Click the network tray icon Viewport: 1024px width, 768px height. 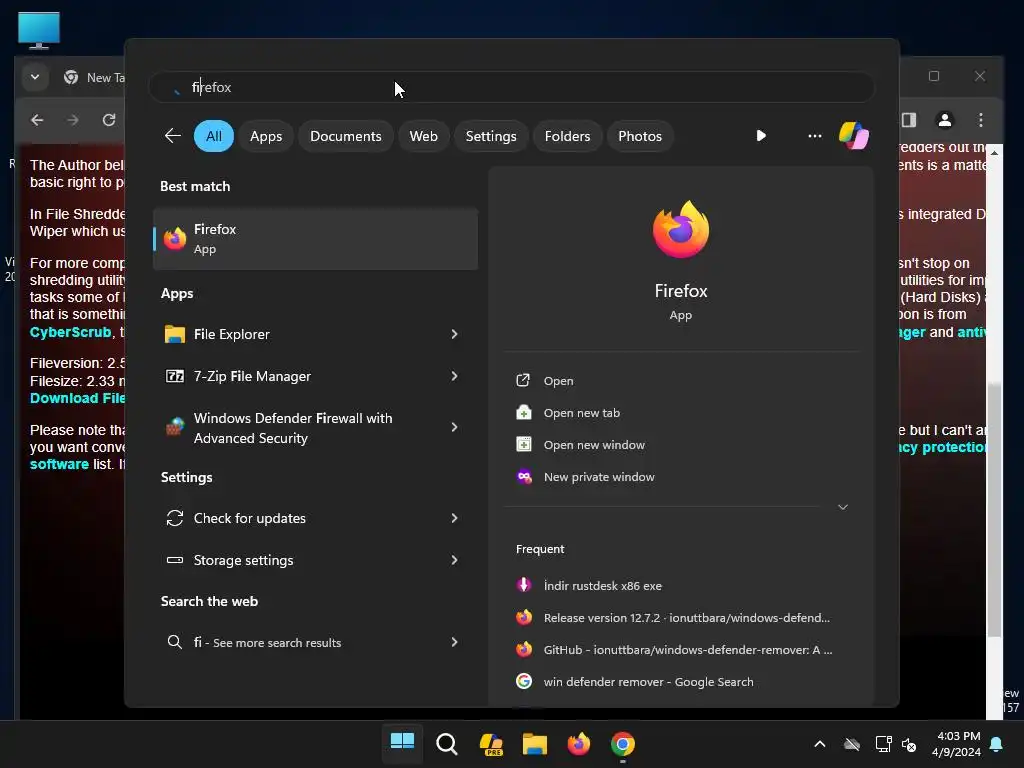(x=883, y=744)
